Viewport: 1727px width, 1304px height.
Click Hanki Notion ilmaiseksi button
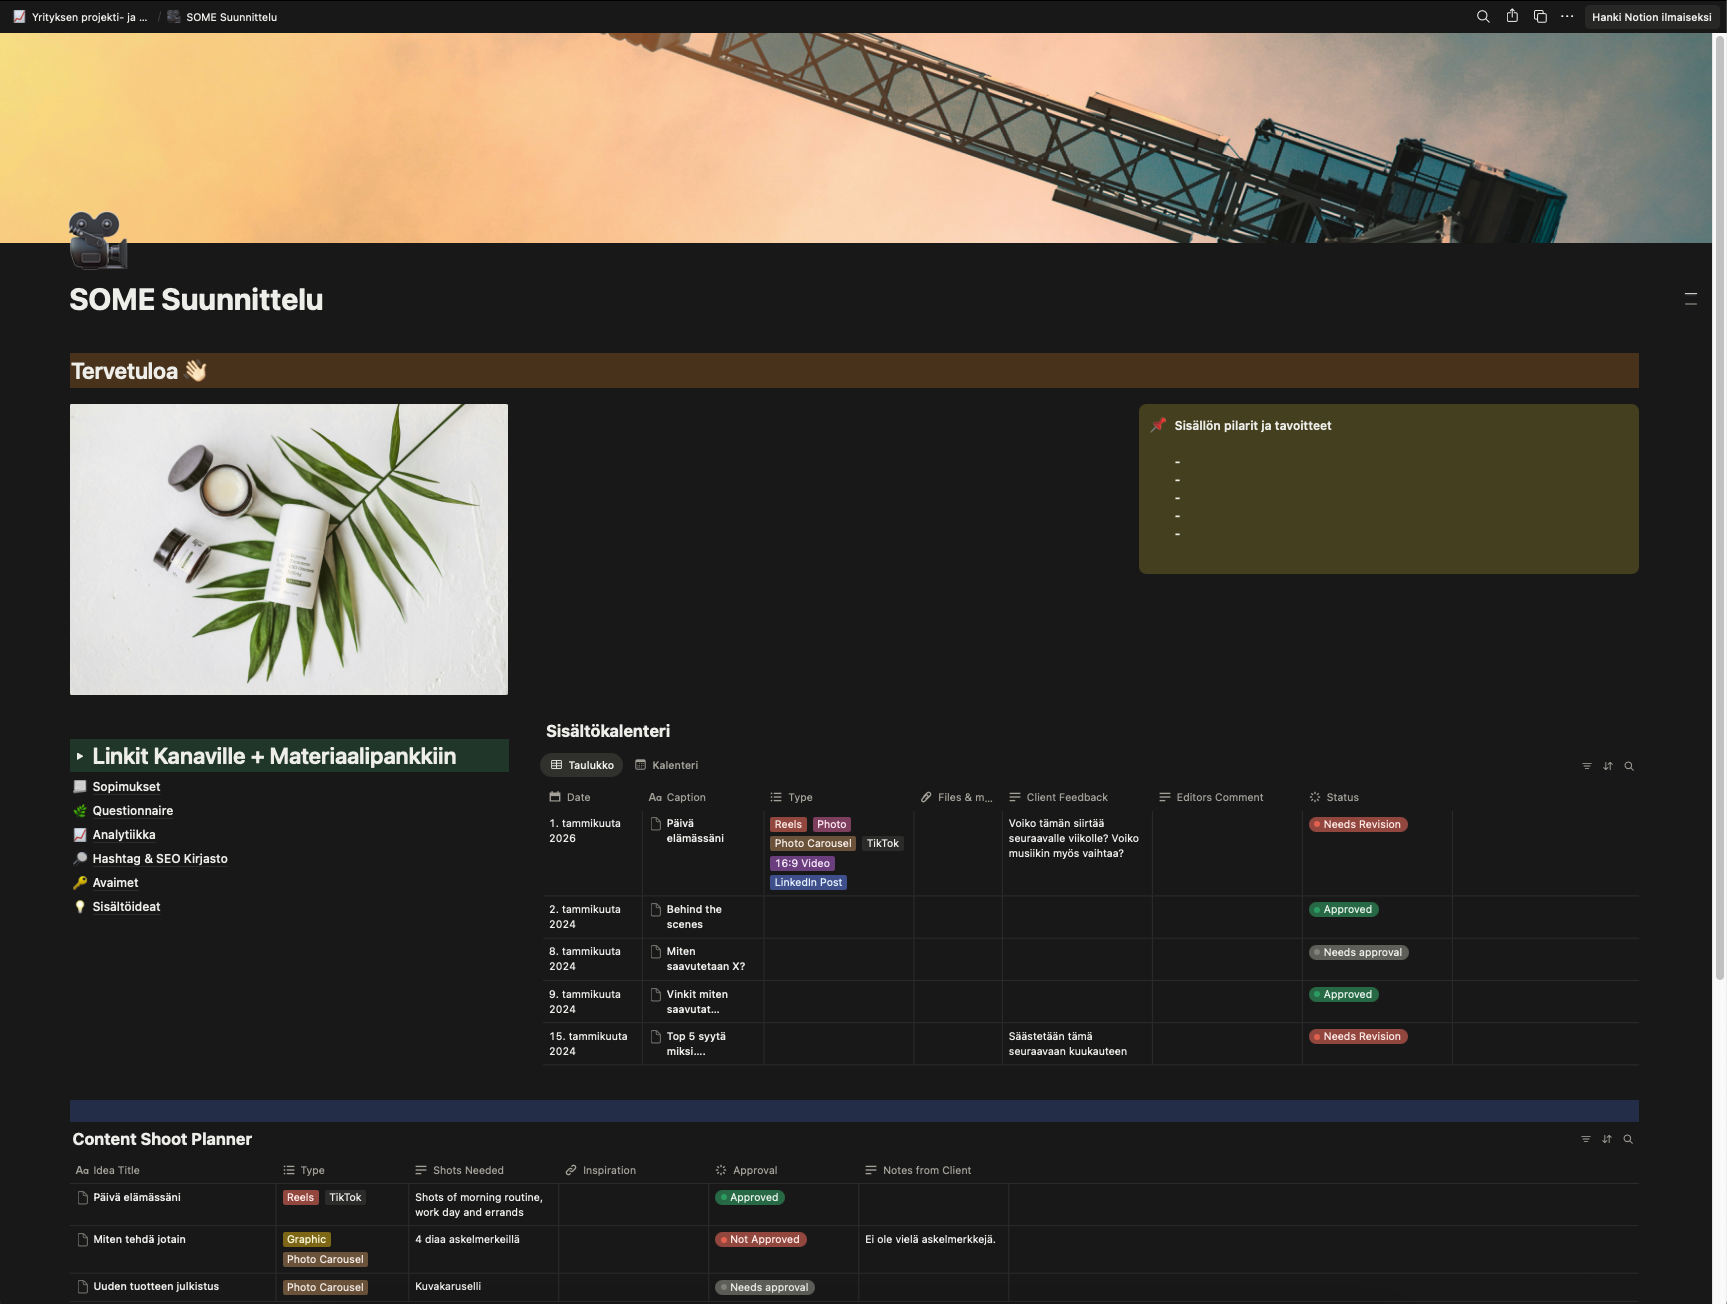tap(1651, 17)
